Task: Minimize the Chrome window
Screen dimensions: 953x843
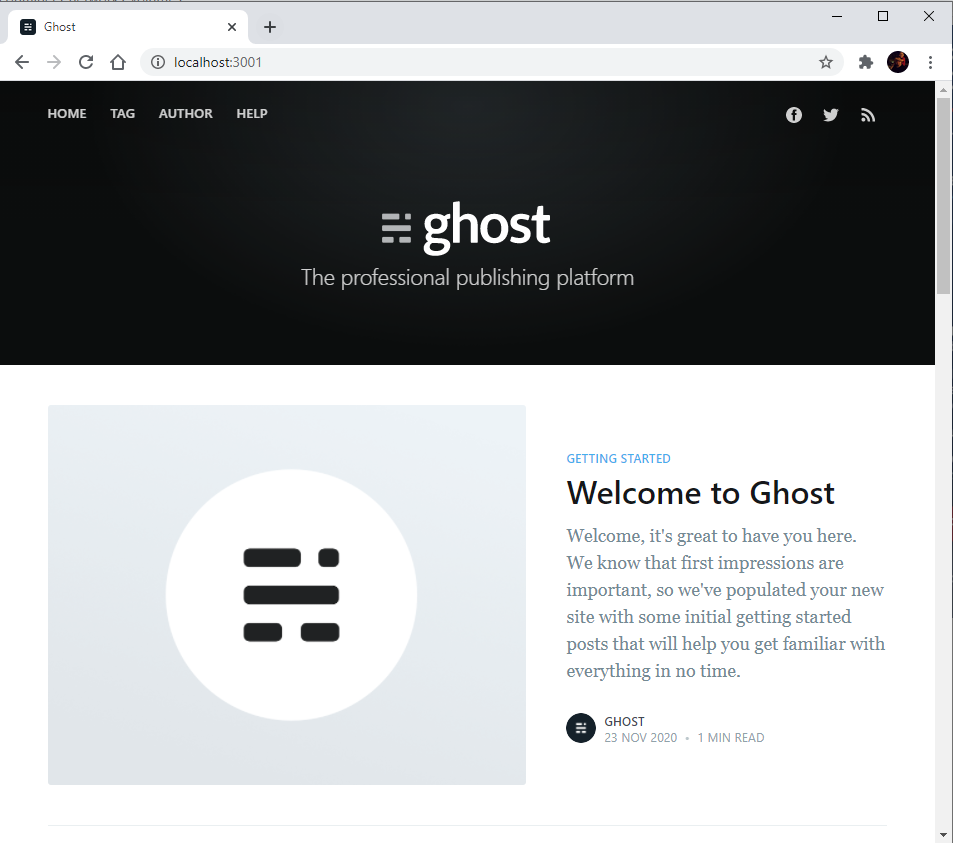Action: 837,16
